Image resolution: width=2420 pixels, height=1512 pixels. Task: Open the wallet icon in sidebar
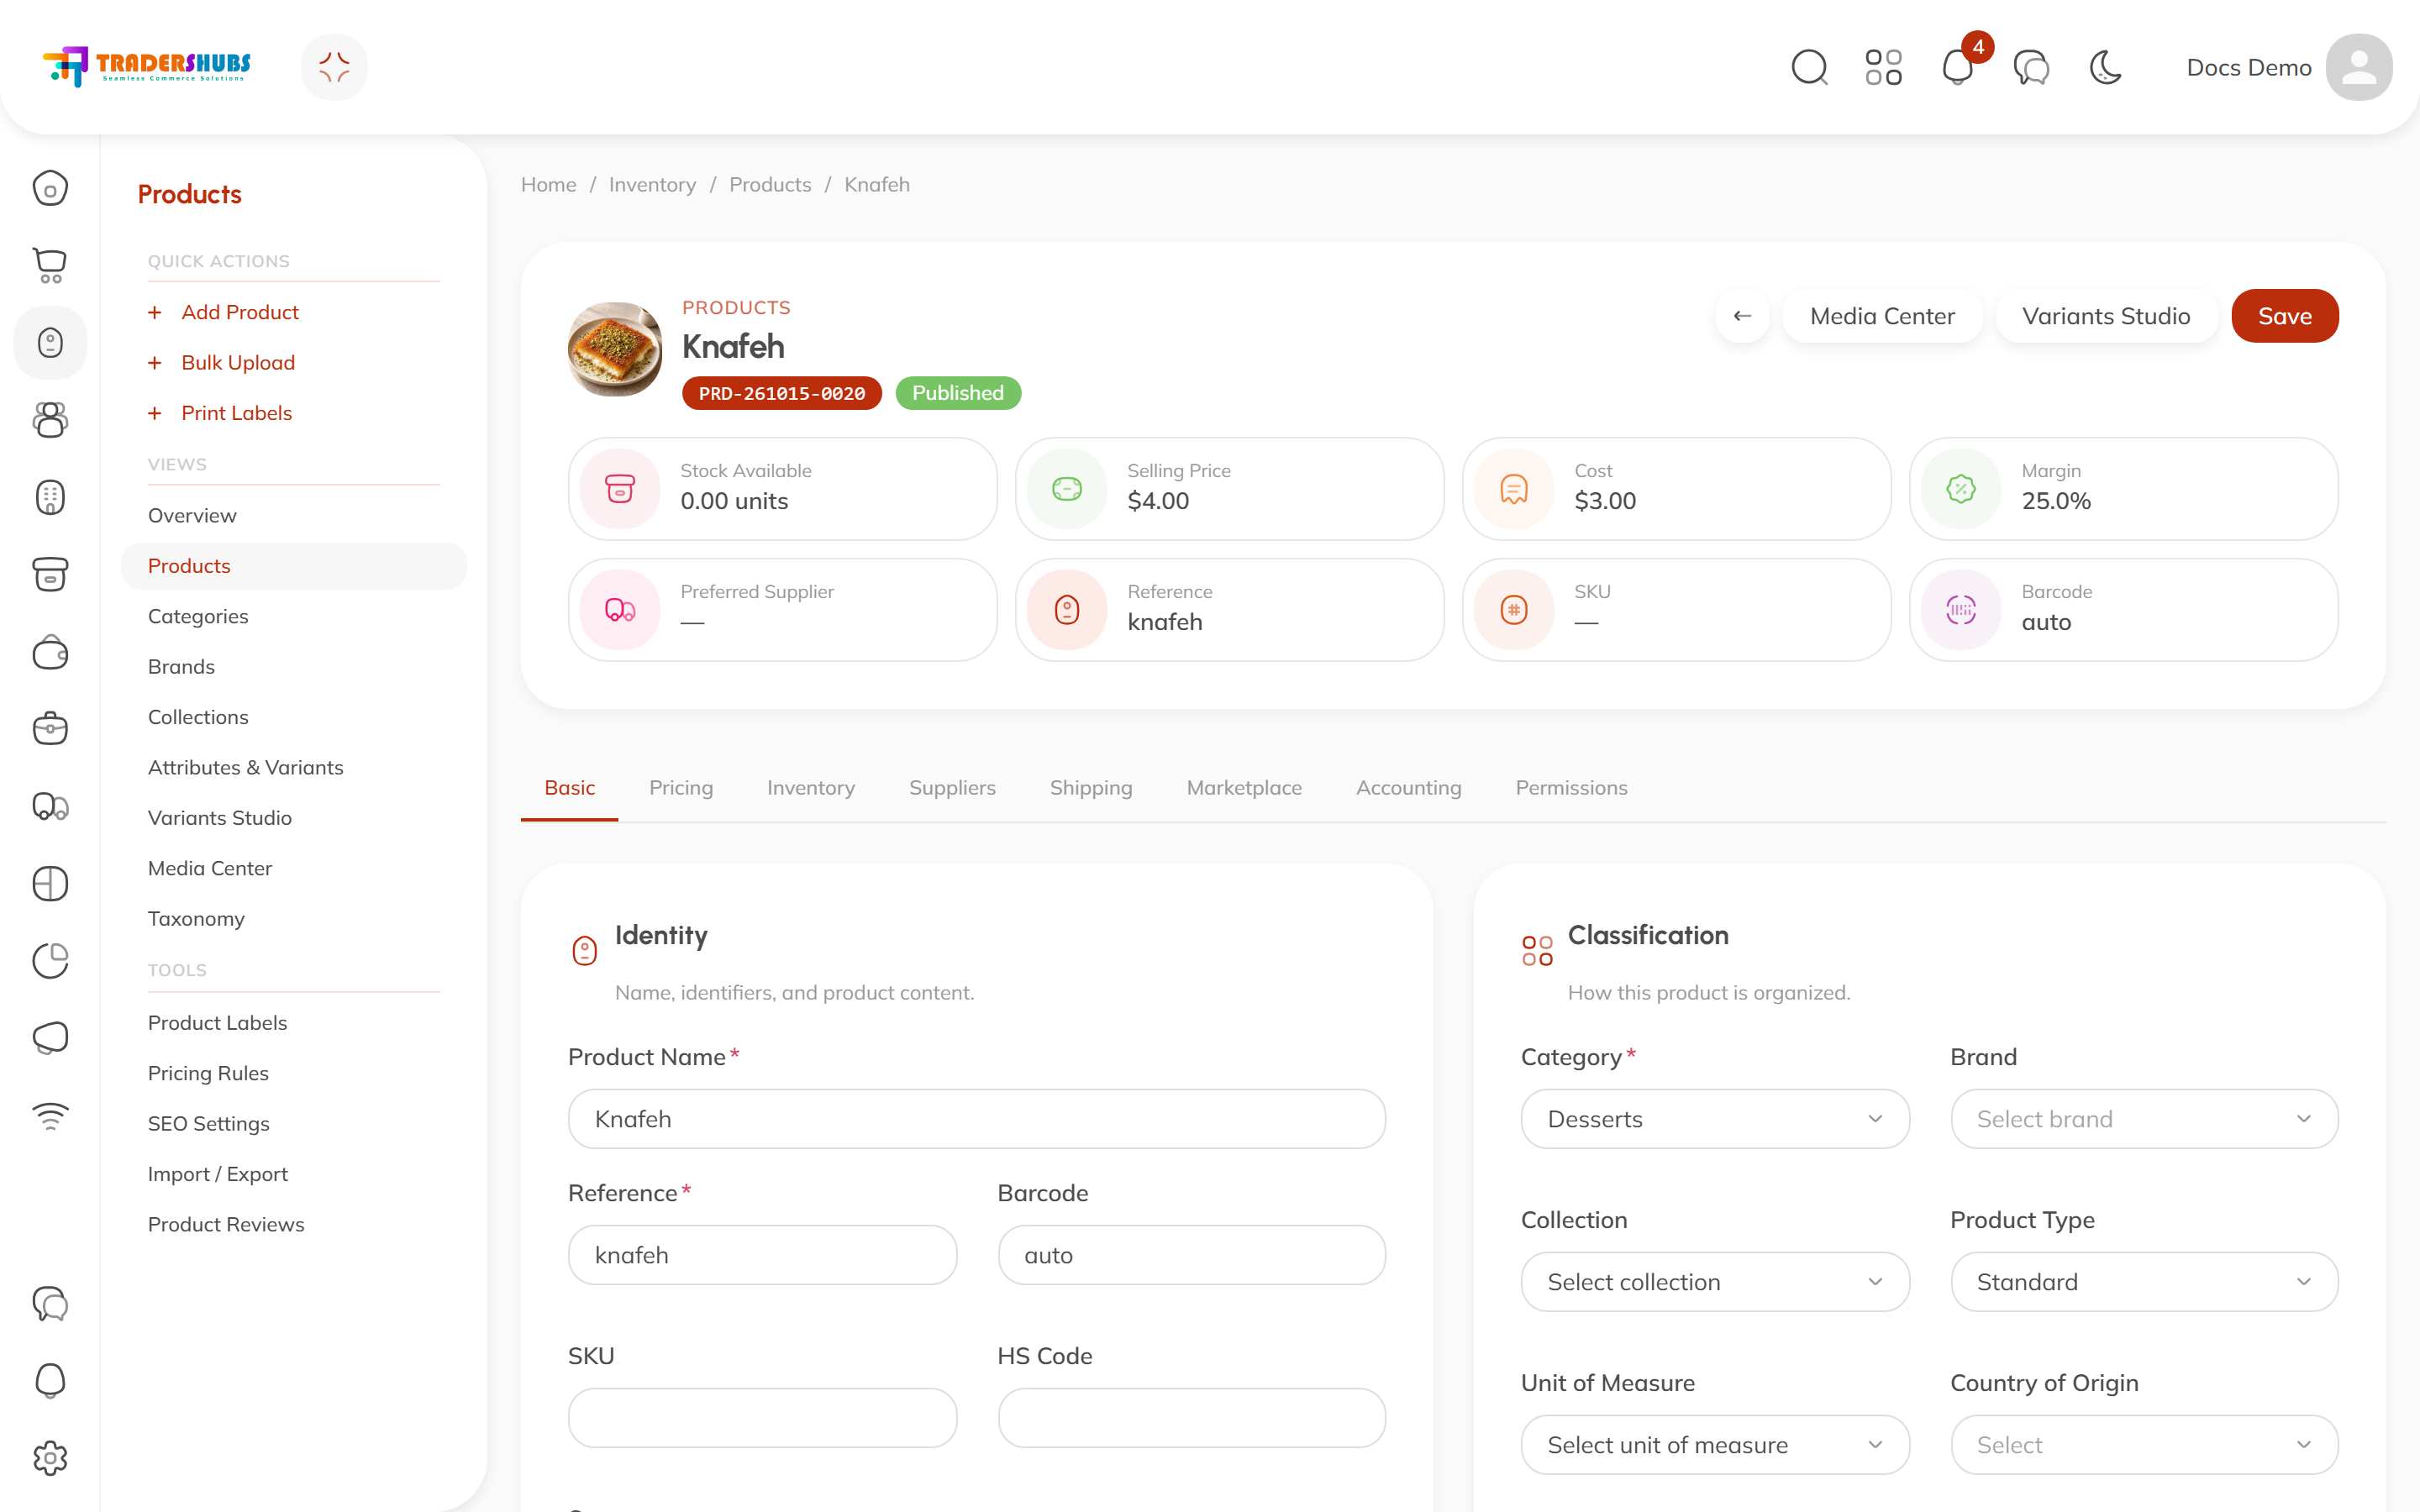point(50,653)
